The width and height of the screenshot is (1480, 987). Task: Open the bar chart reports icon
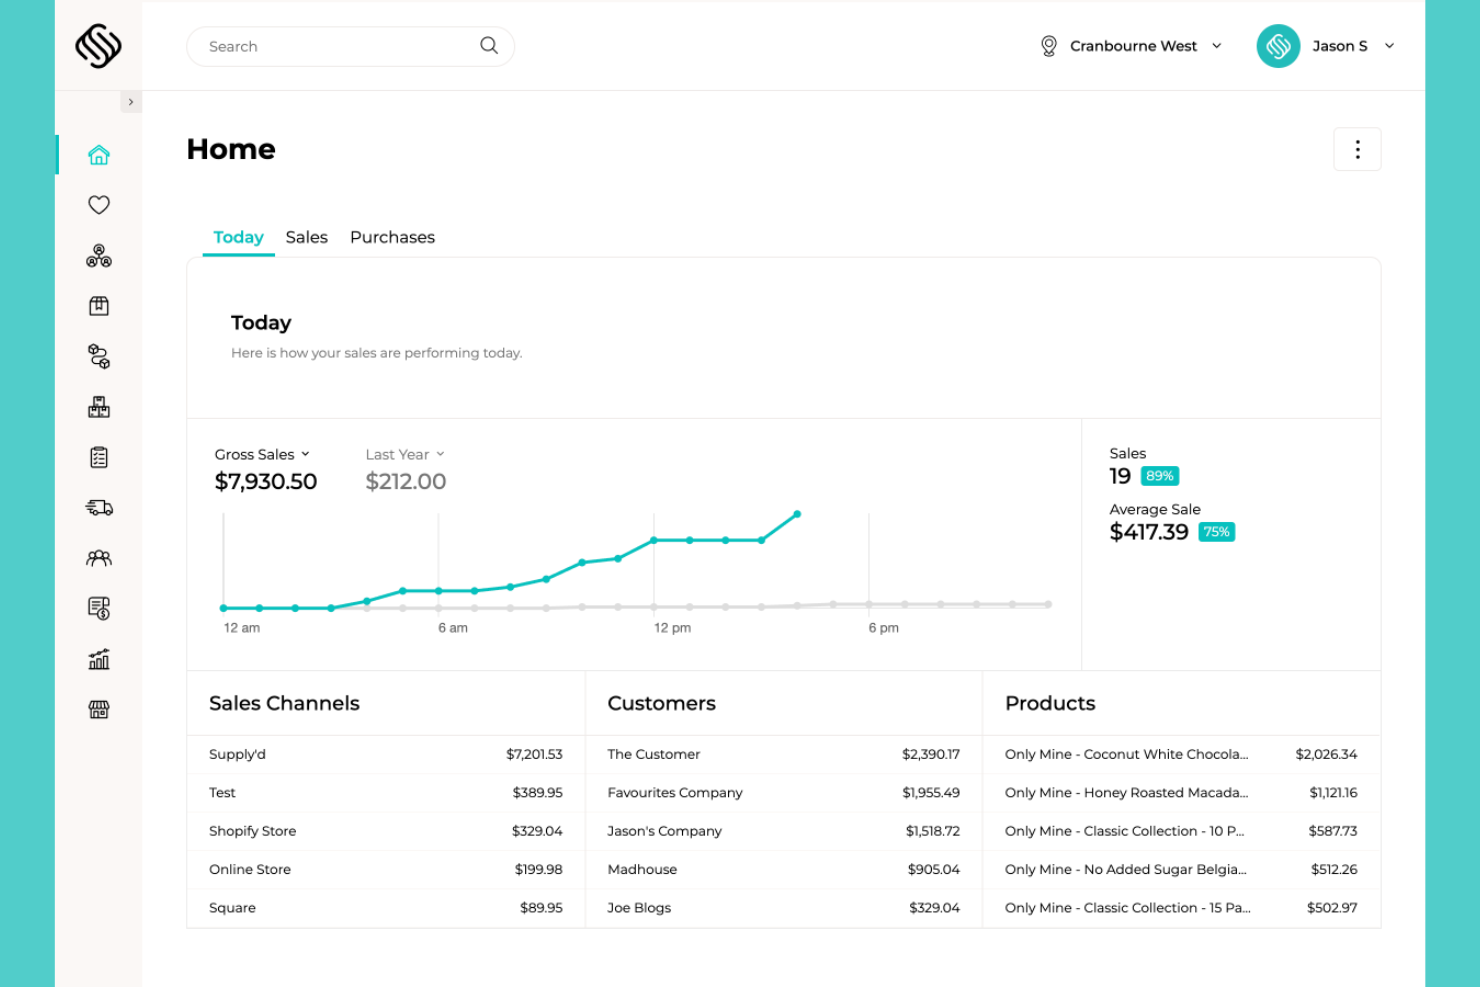(x=98, y=659)
